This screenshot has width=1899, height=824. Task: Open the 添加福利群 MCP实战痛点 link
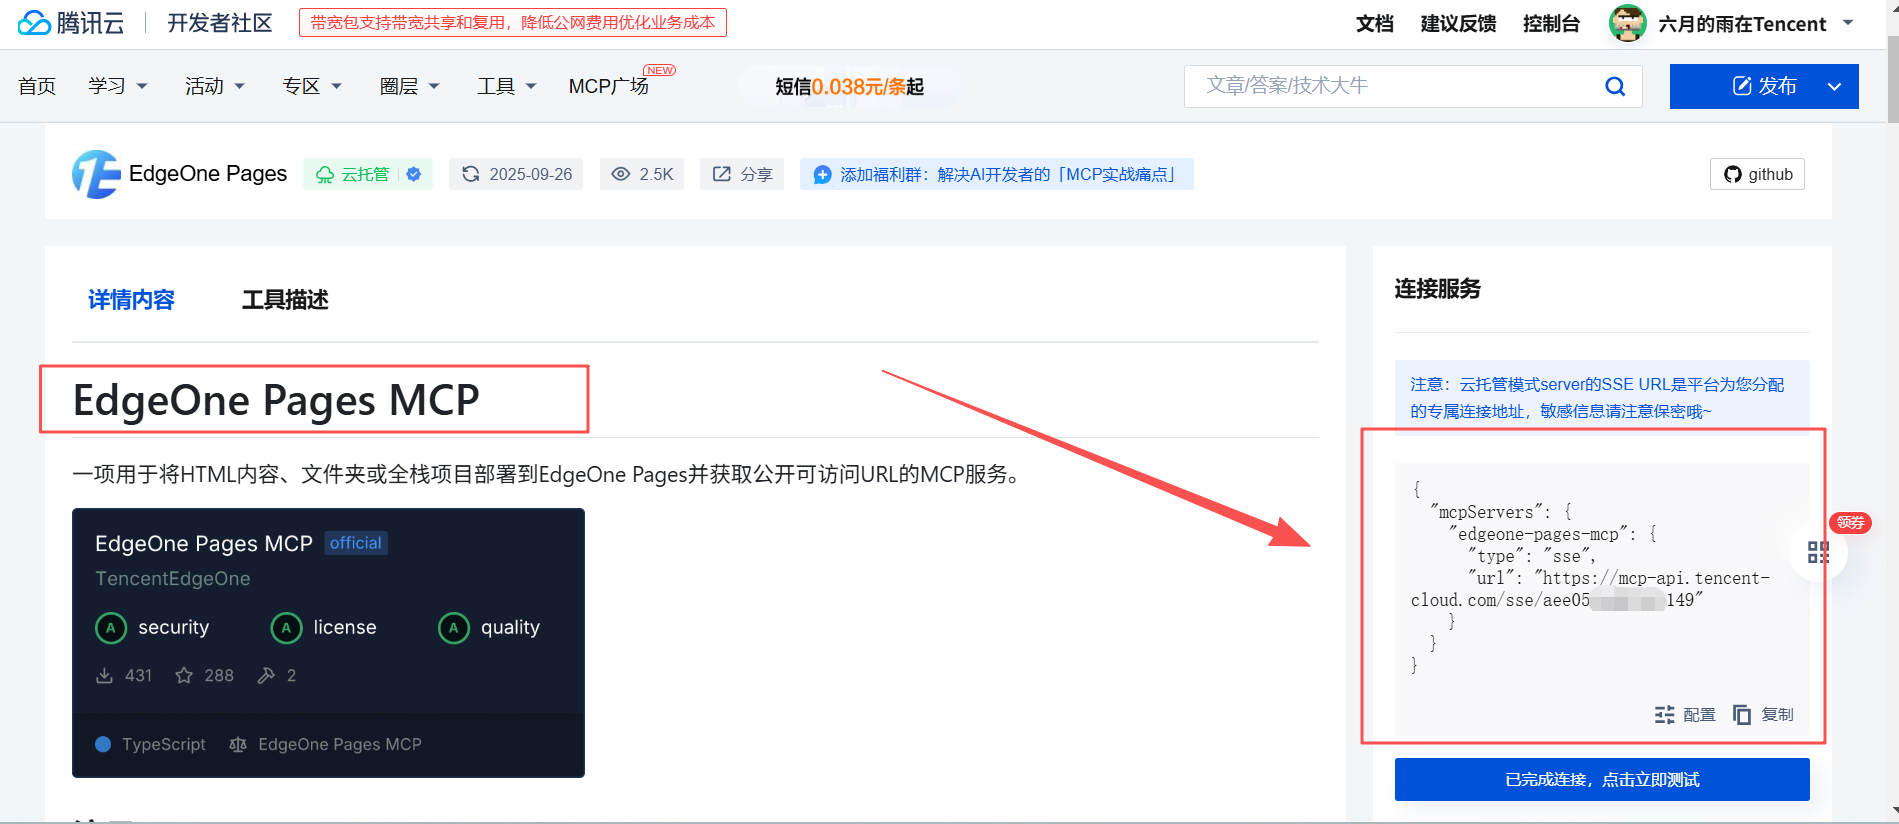[x=996, y=174]
